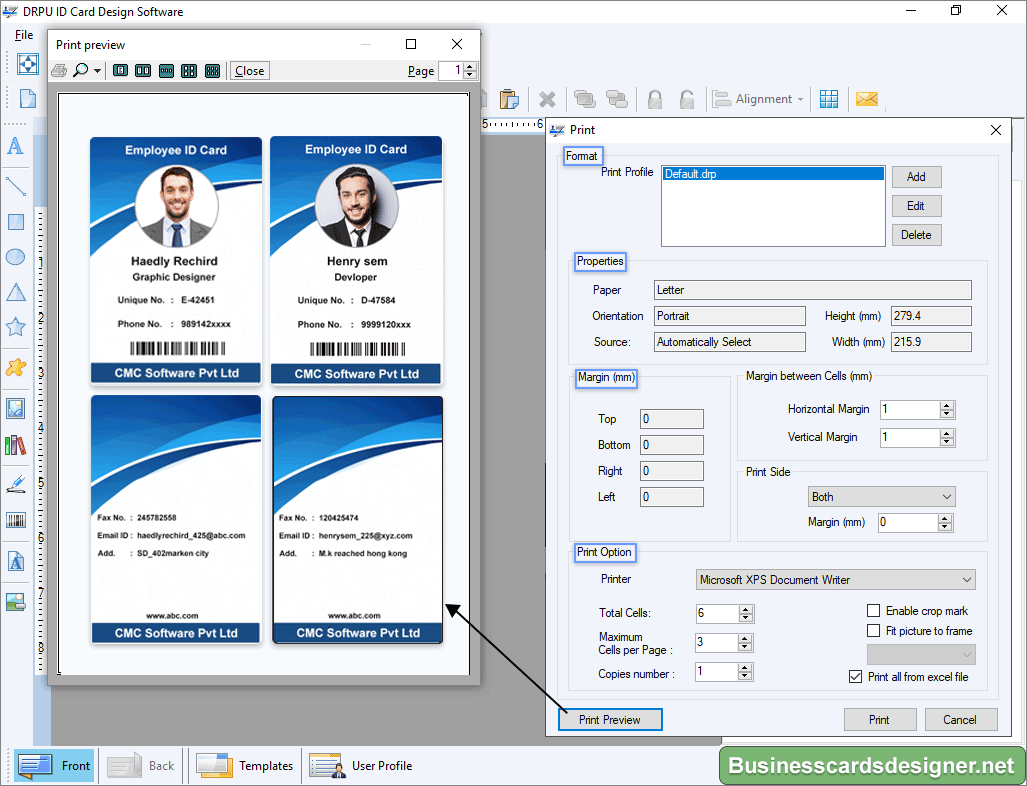Viewport: 1027px width, 786px height.
Task: Enable crop mark checkbox
Action: coord(873,610)
